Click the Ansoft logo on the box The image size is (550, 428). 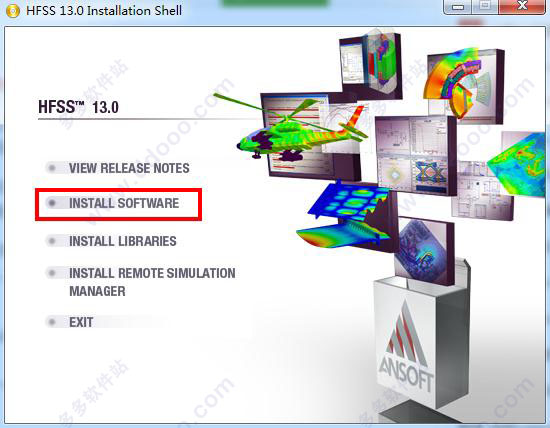[406, 348]
